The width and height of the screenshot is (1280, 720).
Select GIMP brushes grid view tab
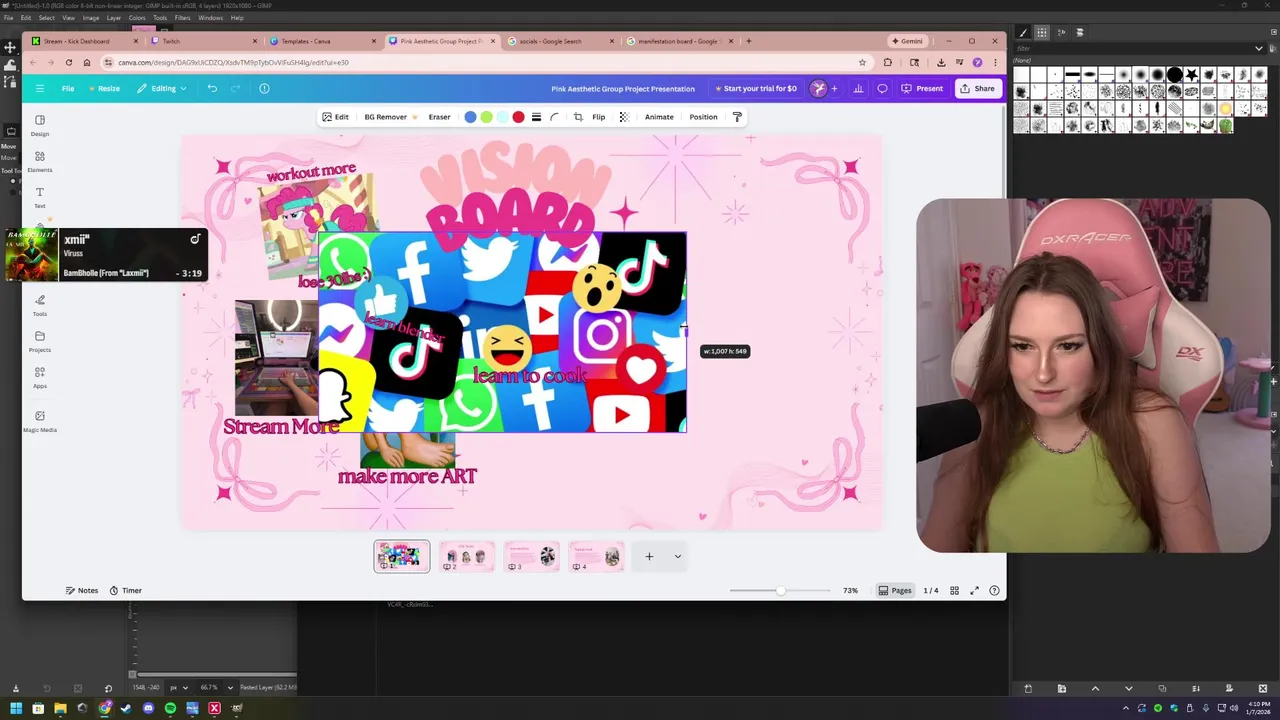coord(1041,32)
